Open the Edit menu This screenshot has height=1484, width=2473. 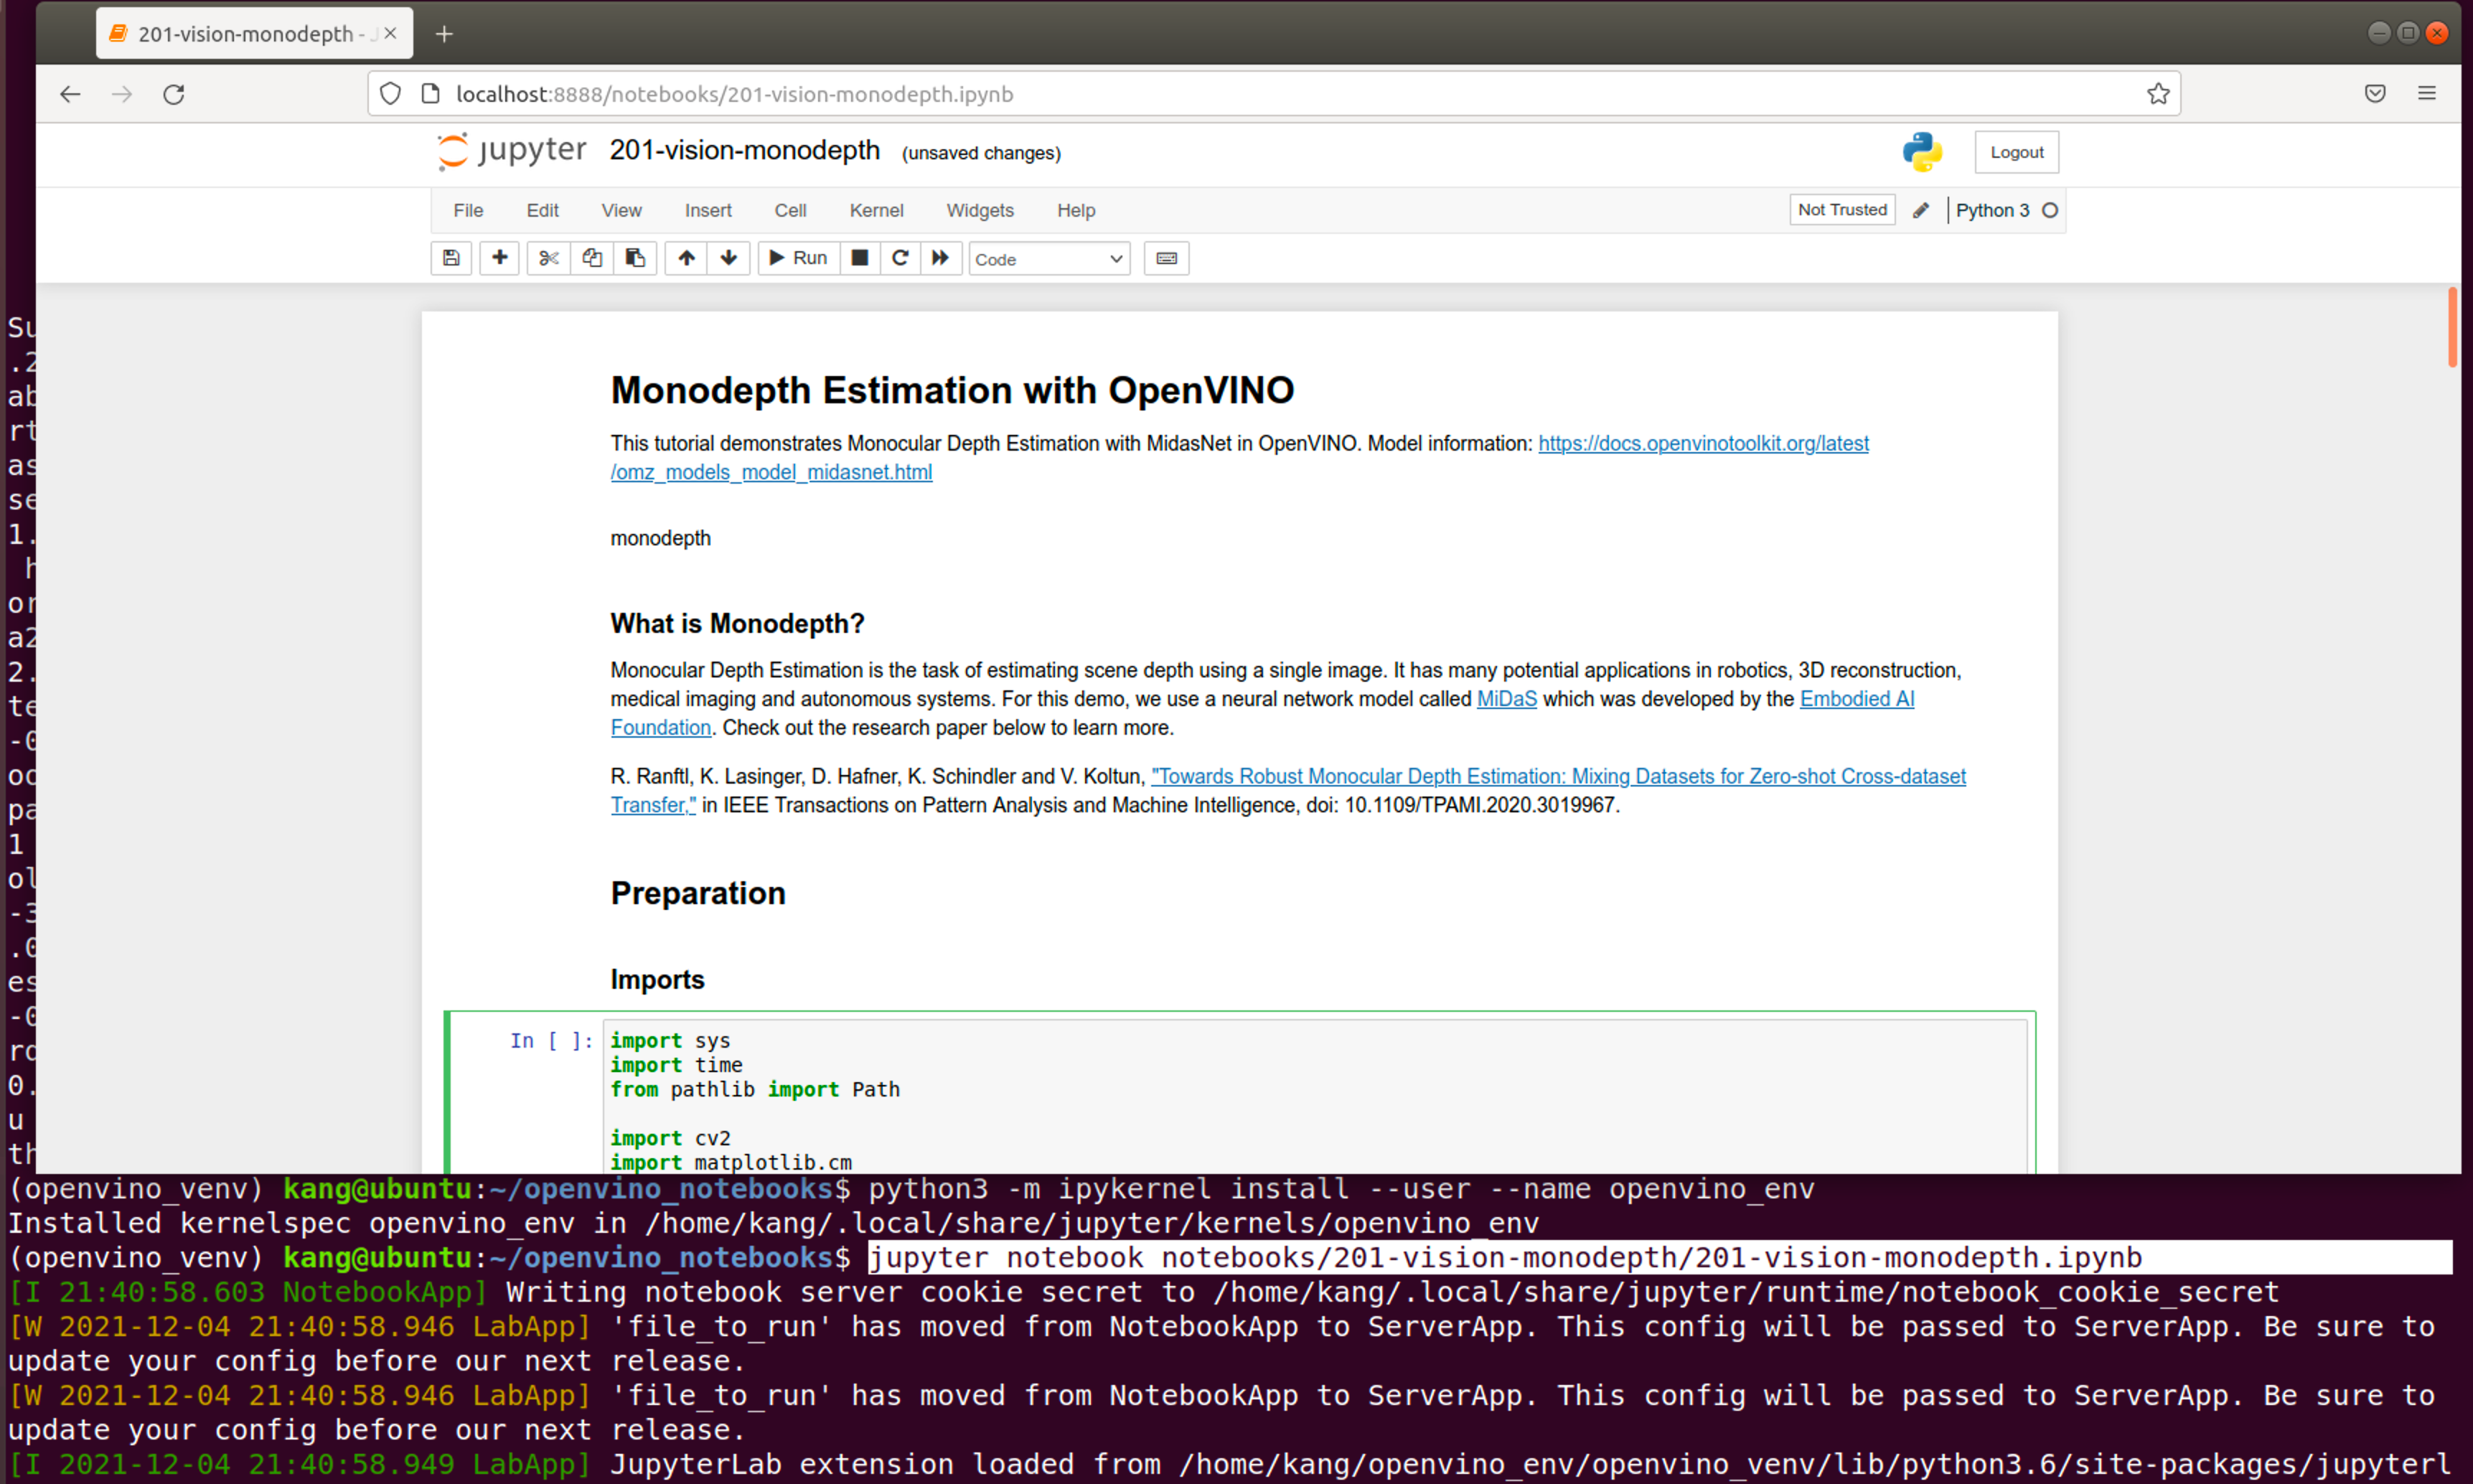[x=542, y=210]
